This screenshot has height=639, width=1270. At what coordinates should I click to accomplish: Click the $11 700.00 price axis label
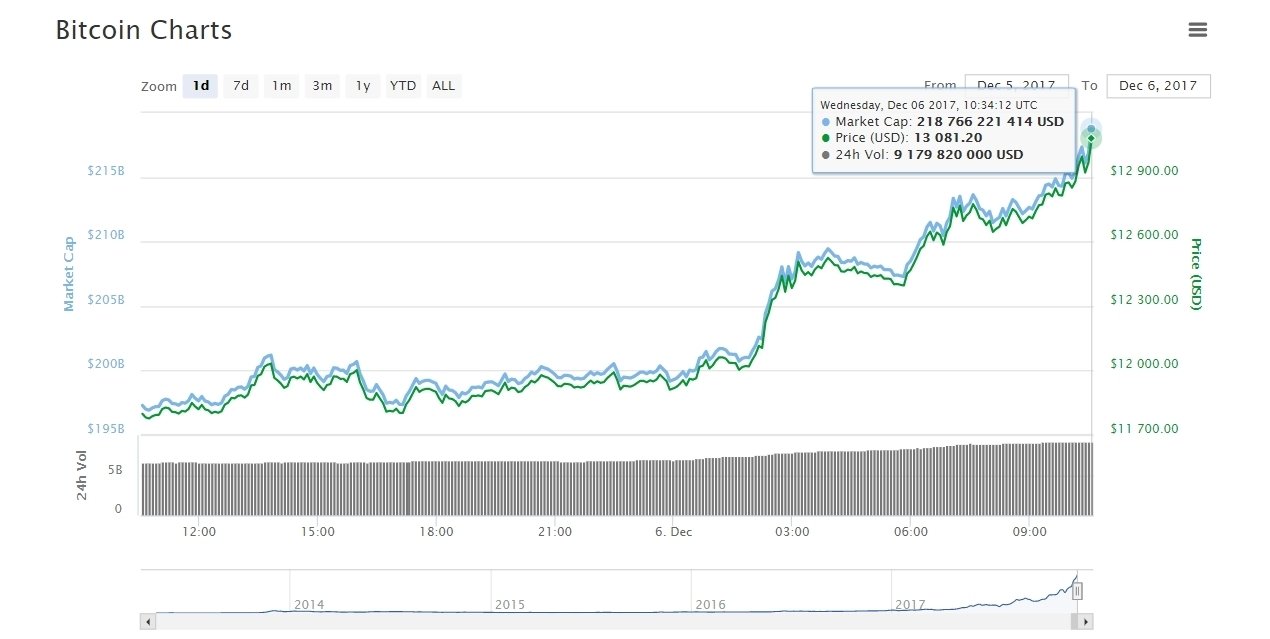[x=1144, y=429]
